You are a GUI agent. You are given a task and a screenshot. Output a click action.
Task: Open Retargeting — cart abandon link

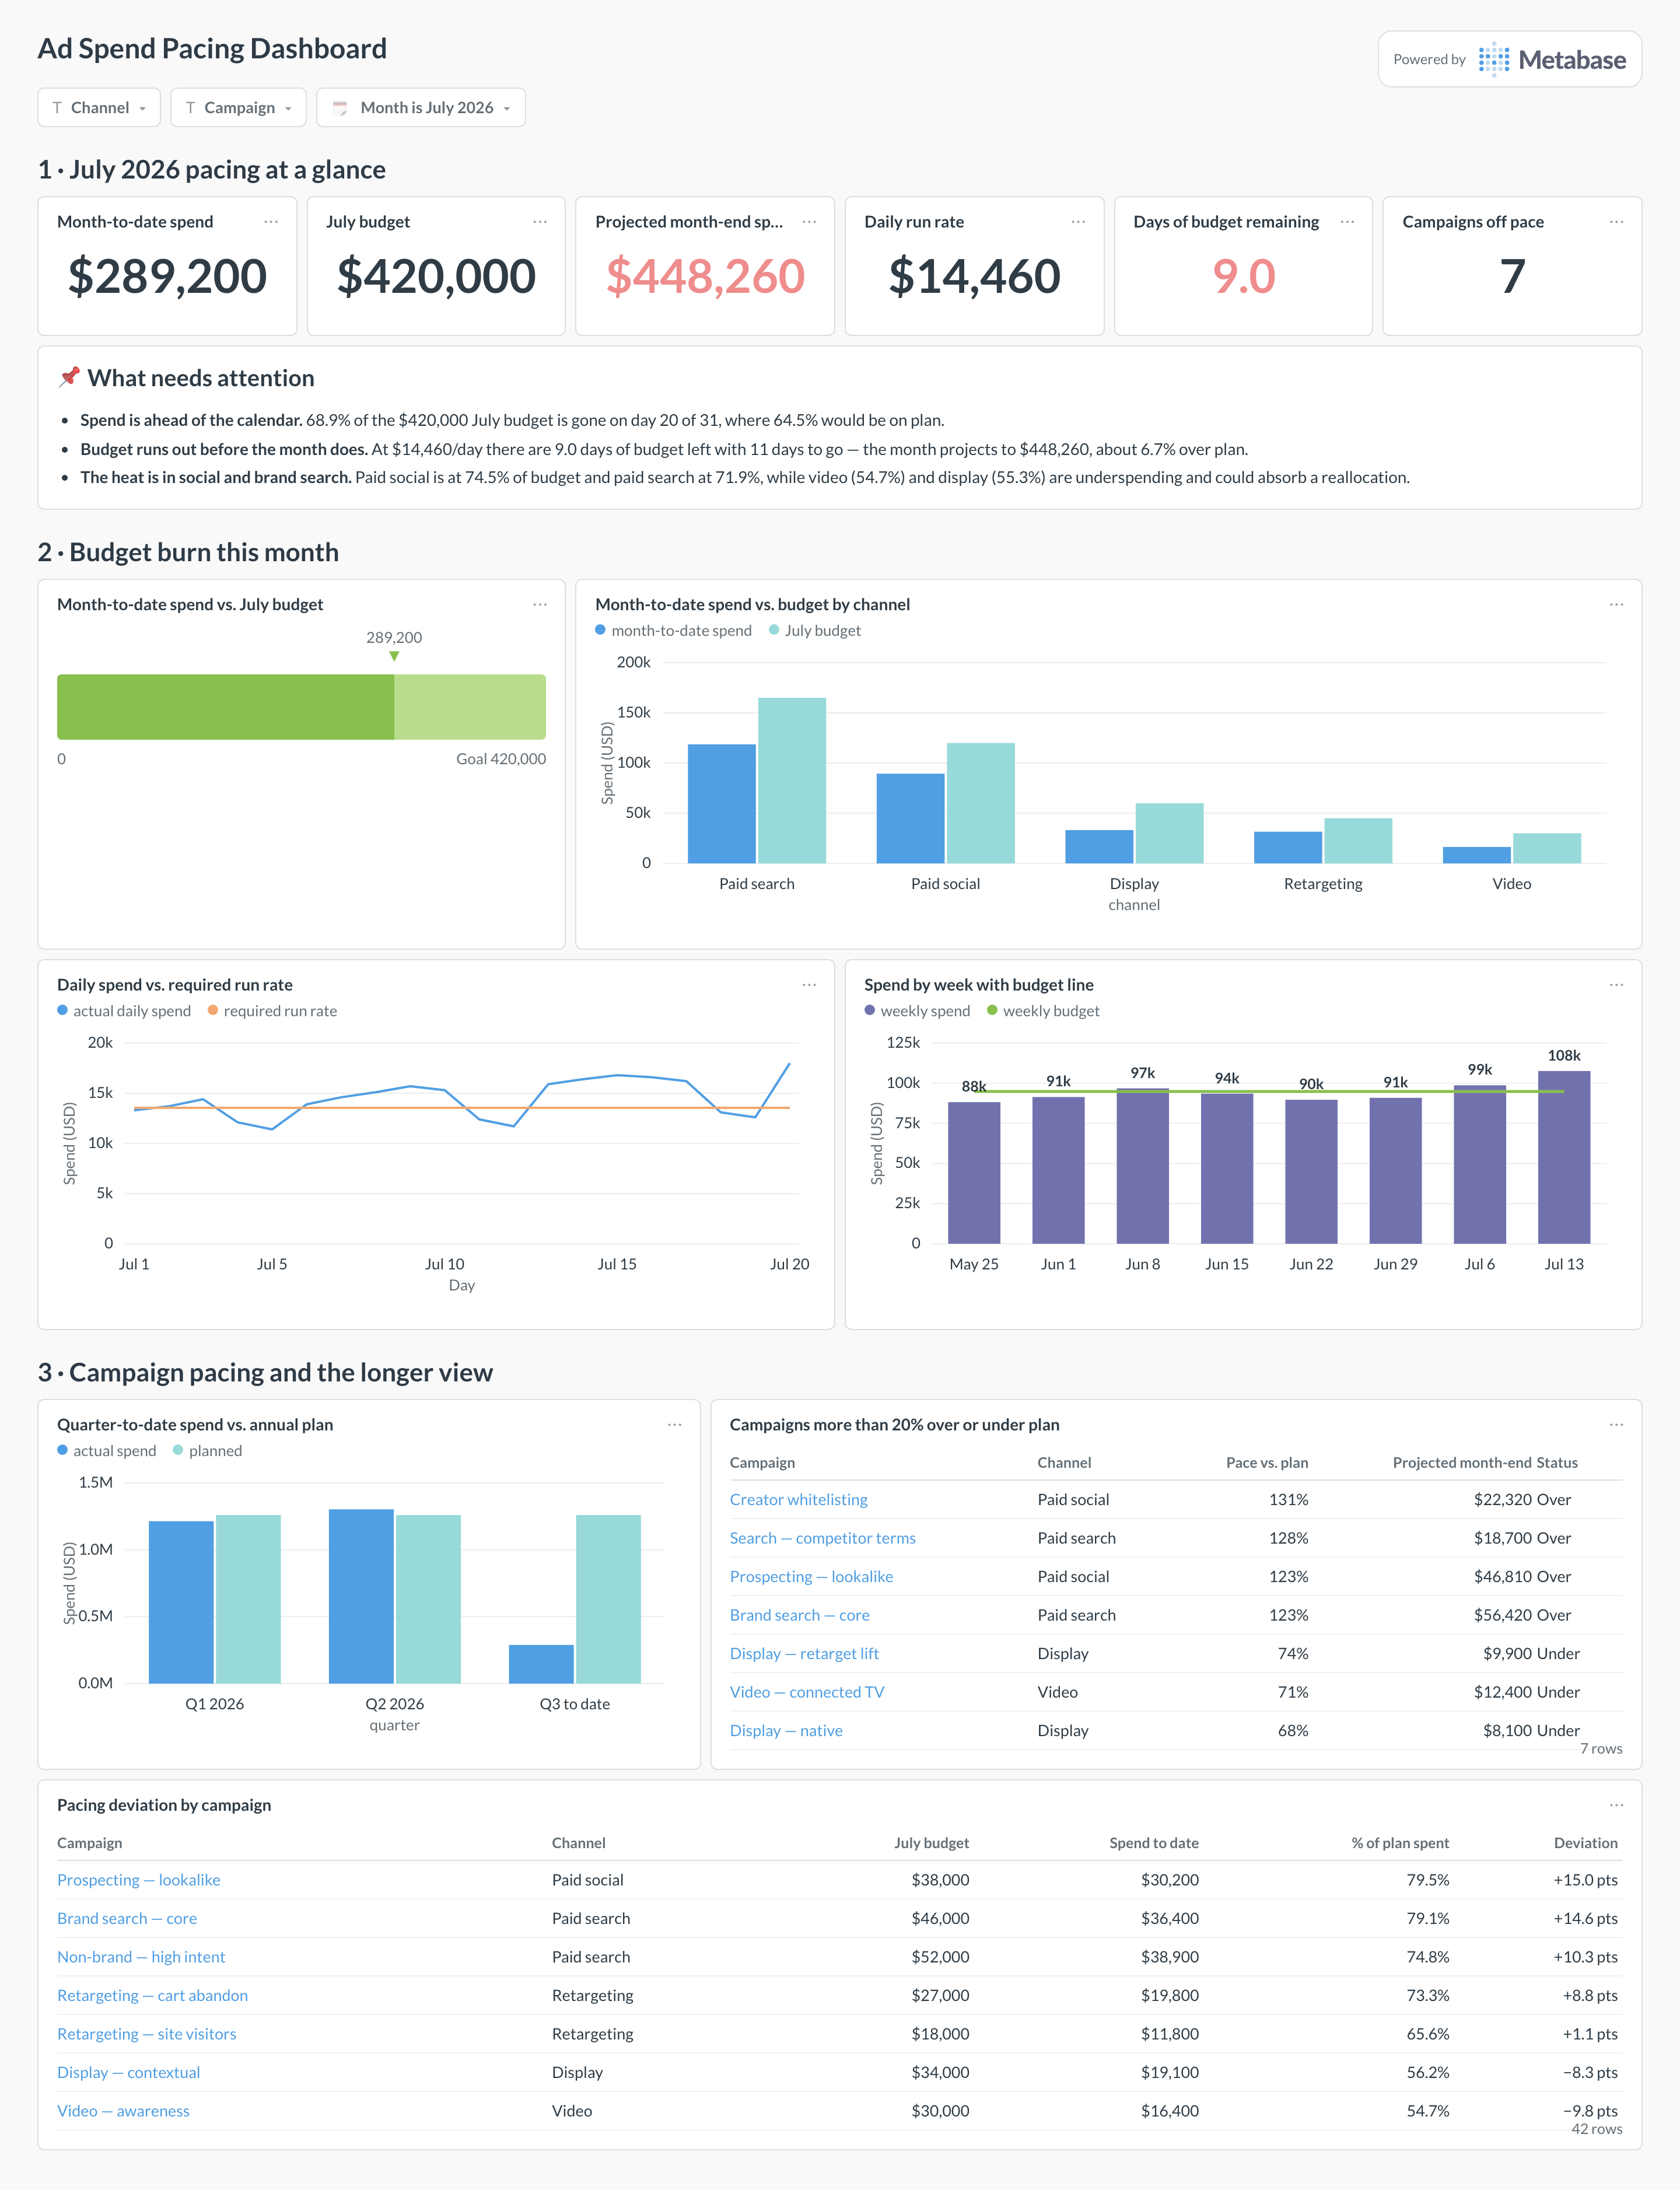[x=152, y=1996]
